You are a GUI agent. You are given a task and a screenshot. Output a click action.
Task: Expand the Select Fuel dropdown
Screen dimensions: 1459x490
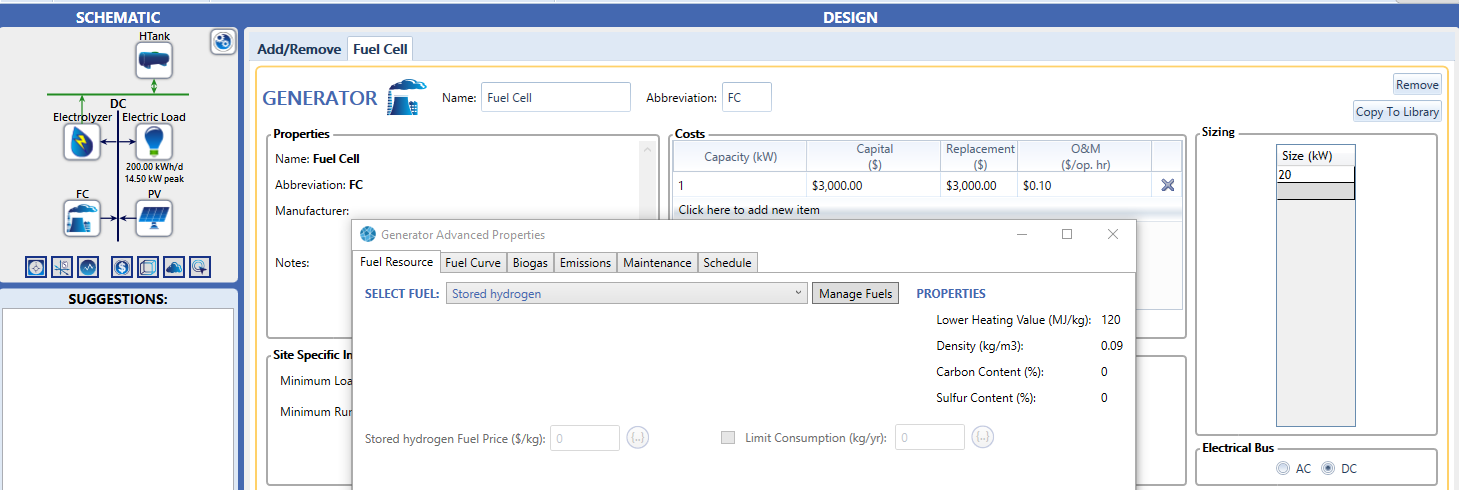click(x=627, y=293)
